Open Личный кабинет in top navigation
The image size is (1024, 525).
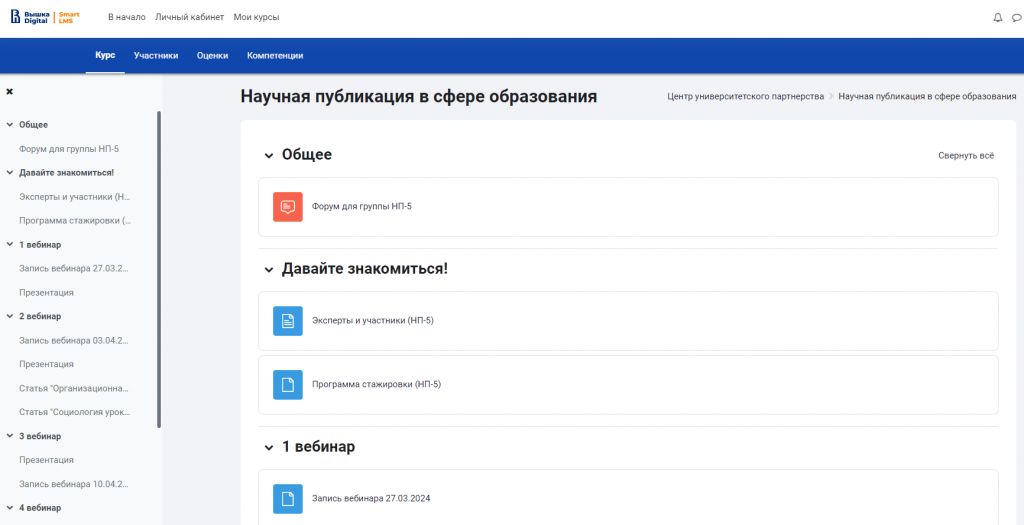[x=189, y=18]
